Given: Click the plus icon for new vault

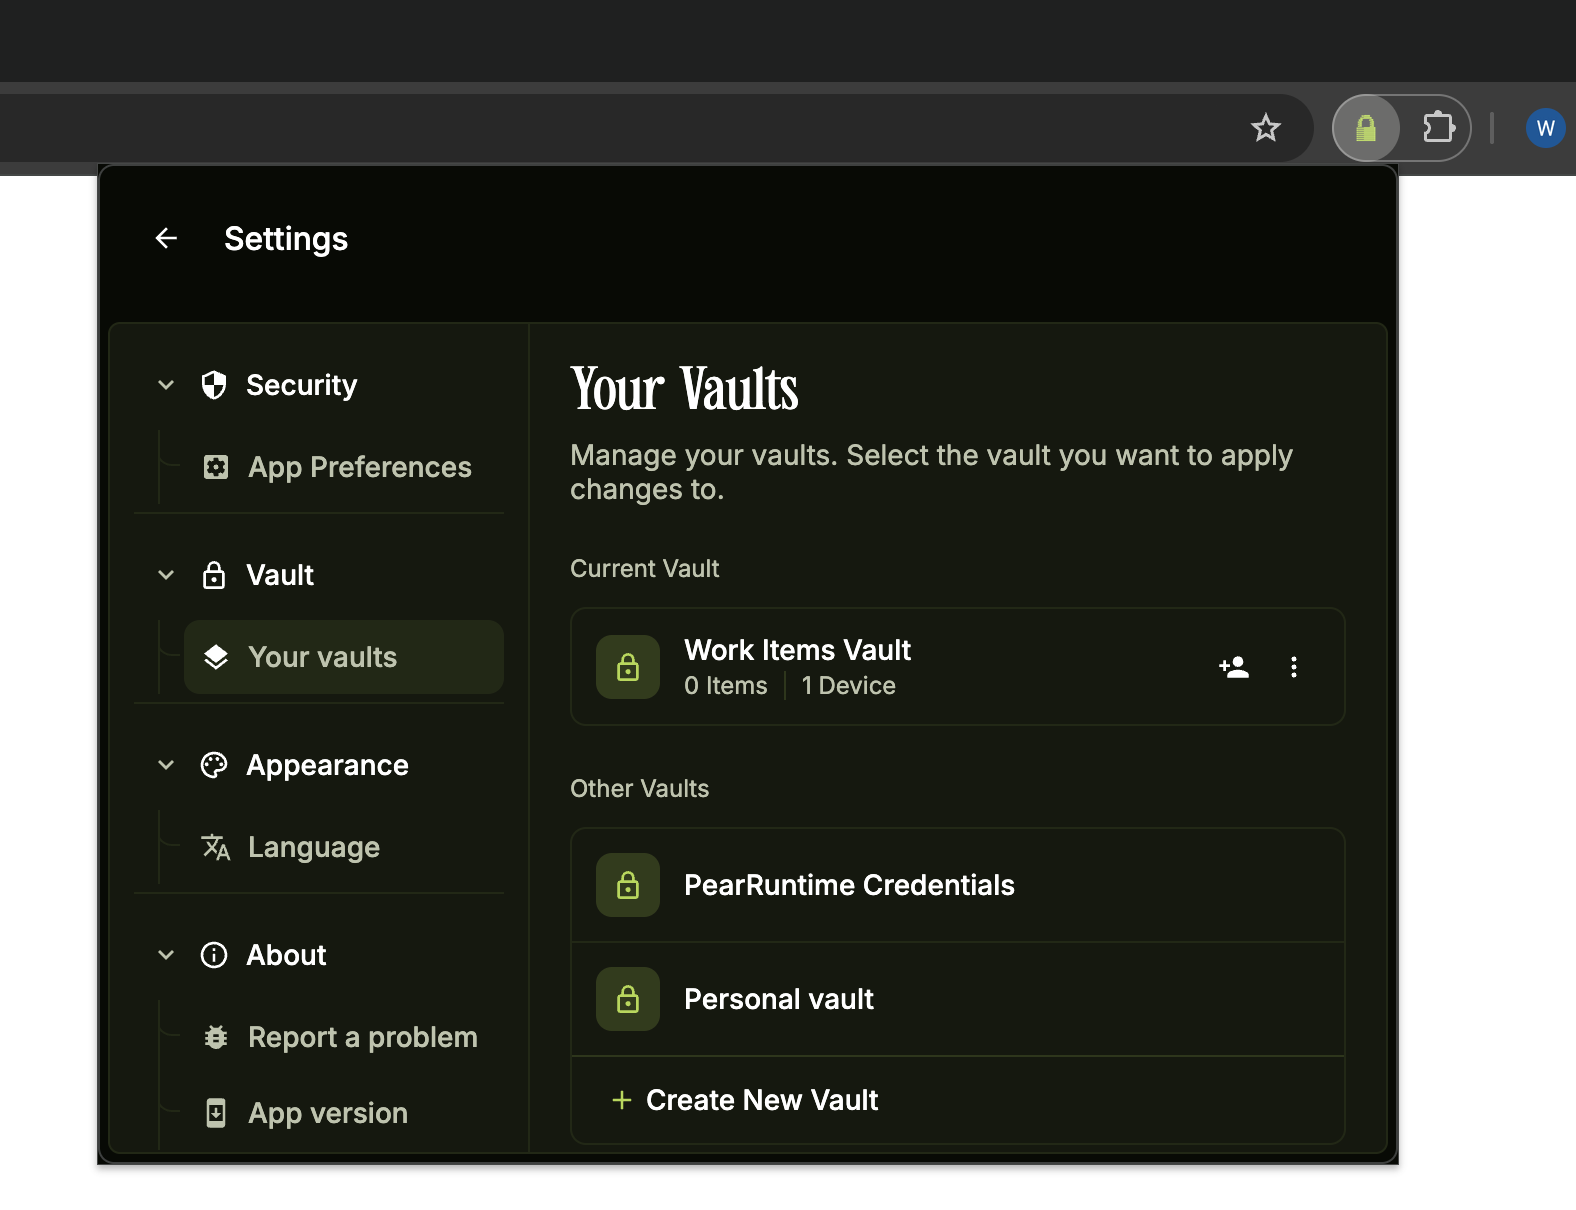Looking at the screenshot, I should click(622, 1100).
